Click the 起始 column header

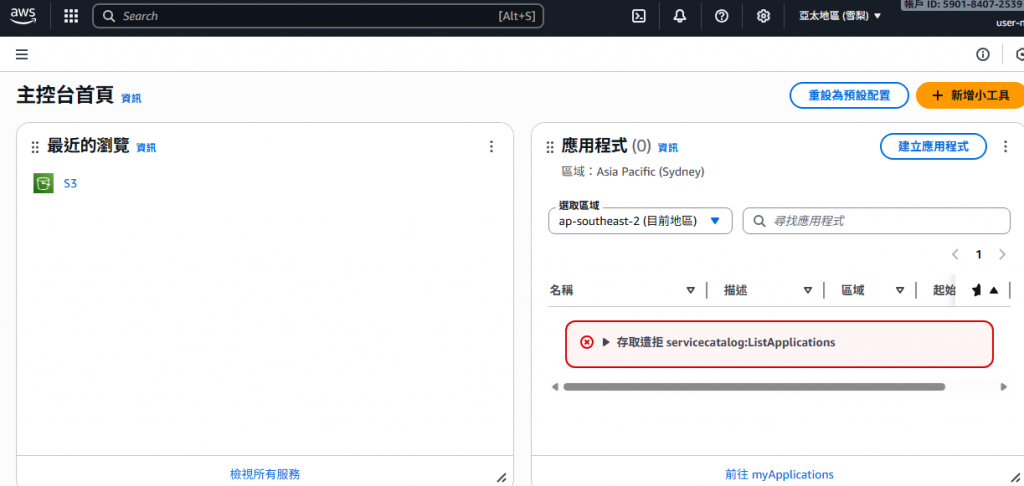944,291
